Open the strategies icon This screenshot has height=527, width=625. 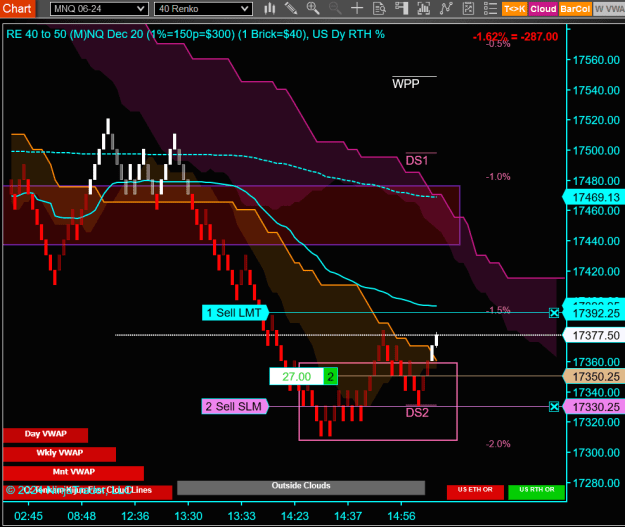click(x=468, y=8)
